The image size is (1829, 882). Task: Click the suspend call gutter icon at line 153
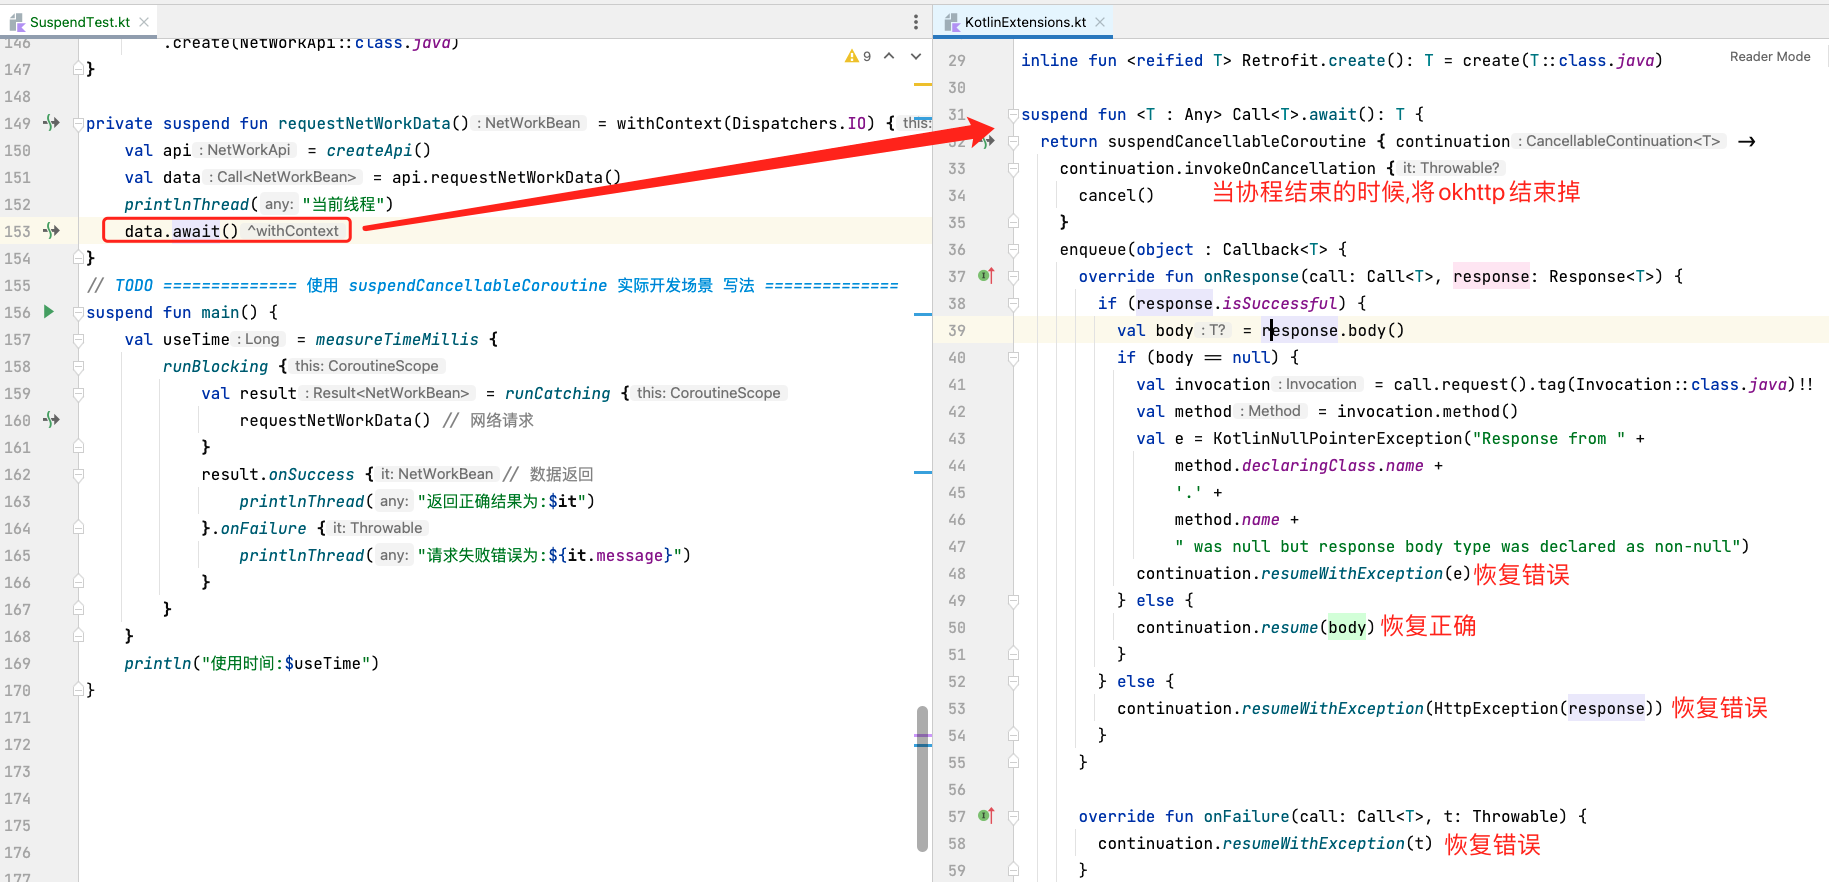coord(51,231)
